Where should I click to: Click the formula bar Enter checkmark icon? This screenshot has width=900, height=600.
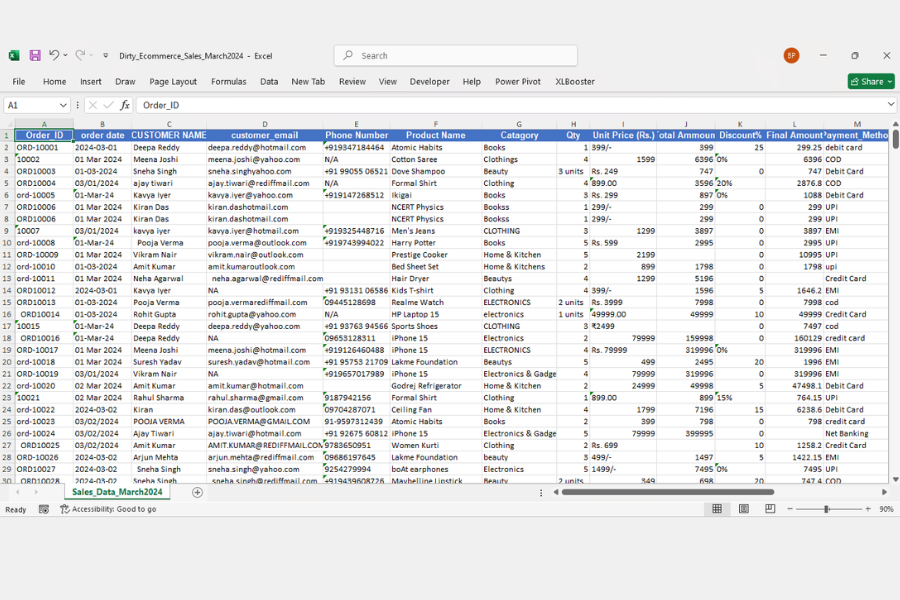point(108,105)
